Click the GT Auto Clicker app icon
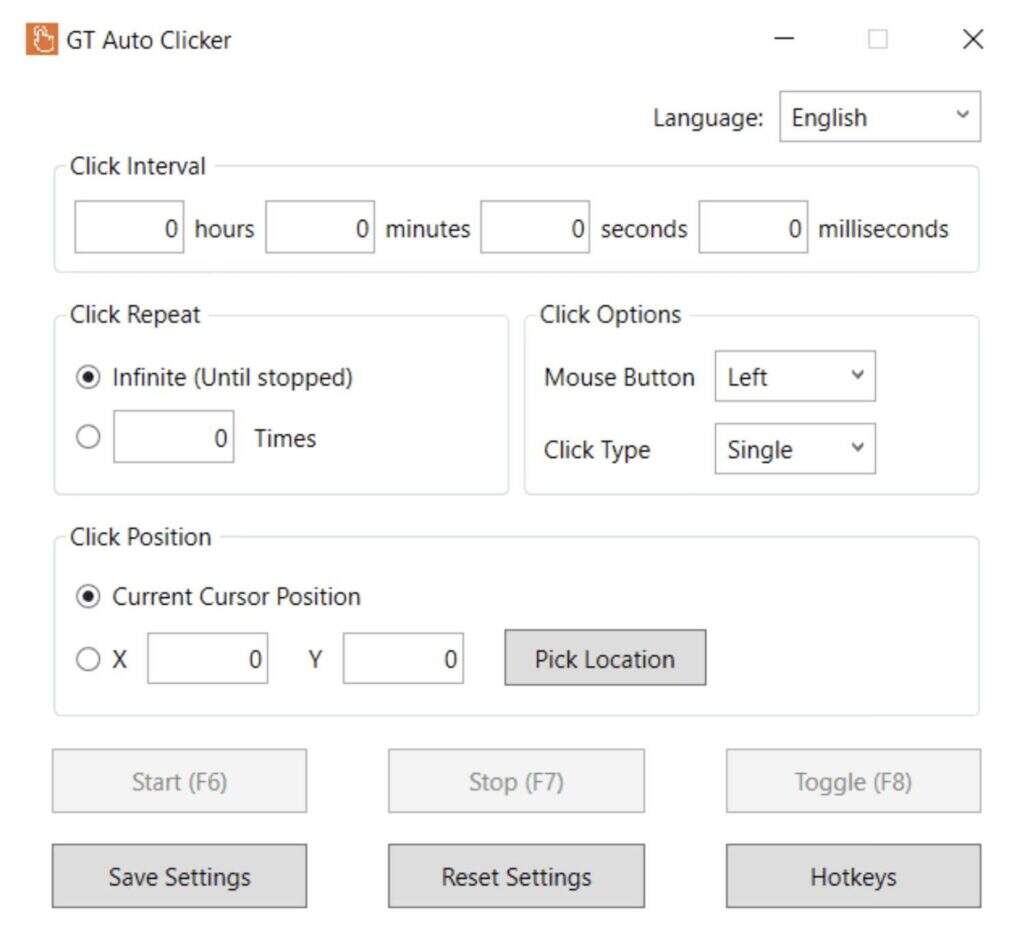The height and width of the screenshot is (925, 1024). click(41, 40)
